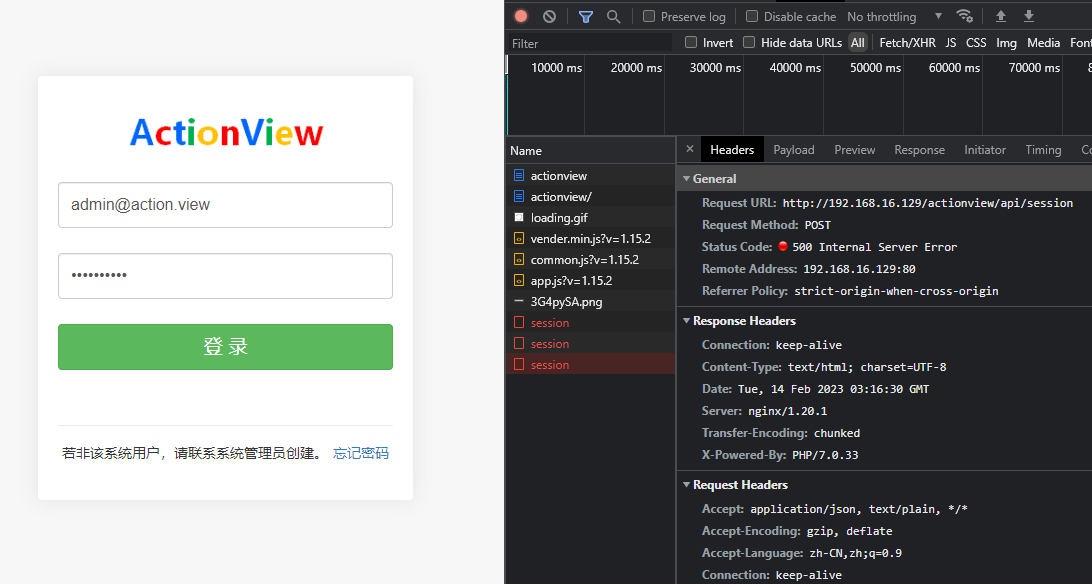Import HAR file (upload arrow icon)
The width and height of the screenshot is (1092, 584).
pyautogui.click(x=1000, y=16)
